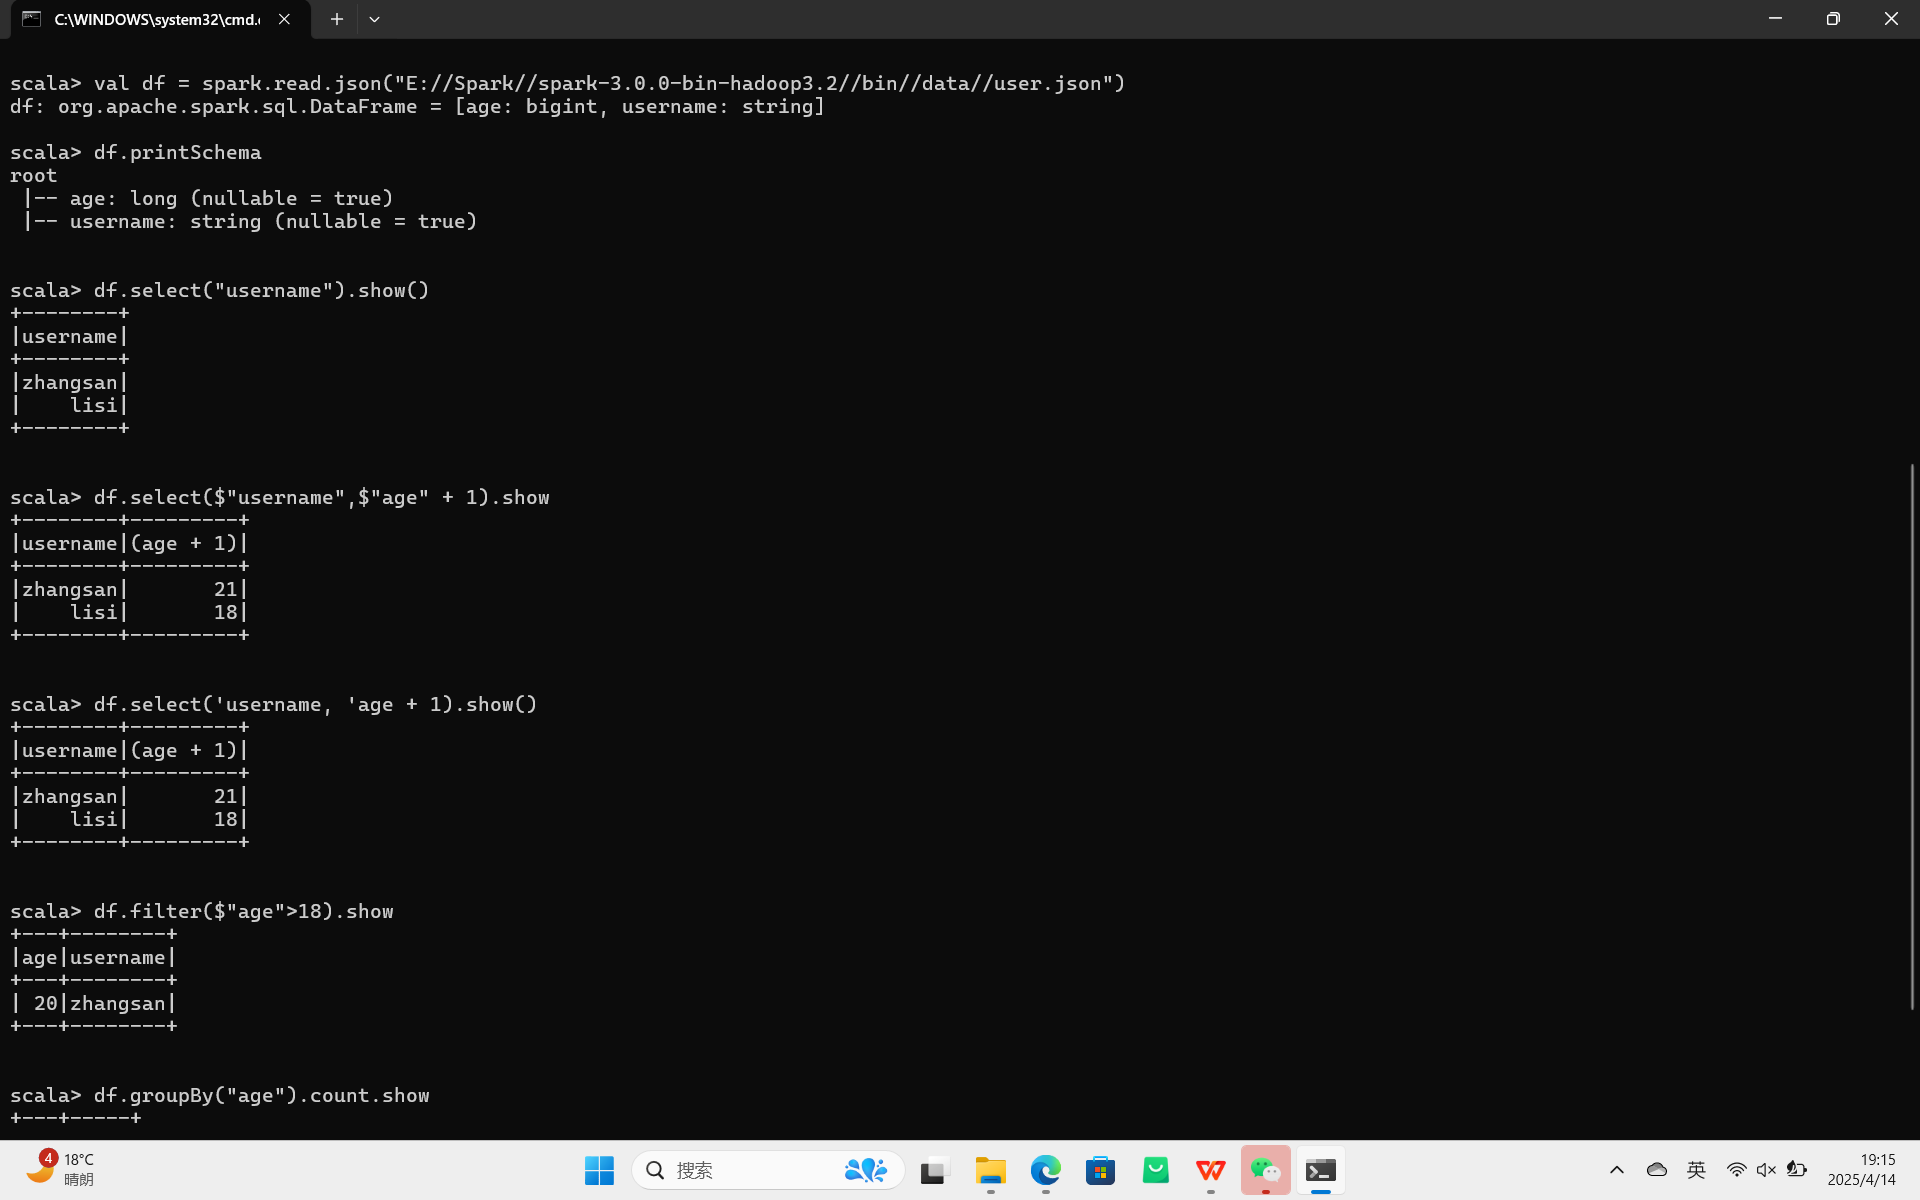
Task: Open the Task View button
Action: pyautogui.click(x=934, y=1170)
